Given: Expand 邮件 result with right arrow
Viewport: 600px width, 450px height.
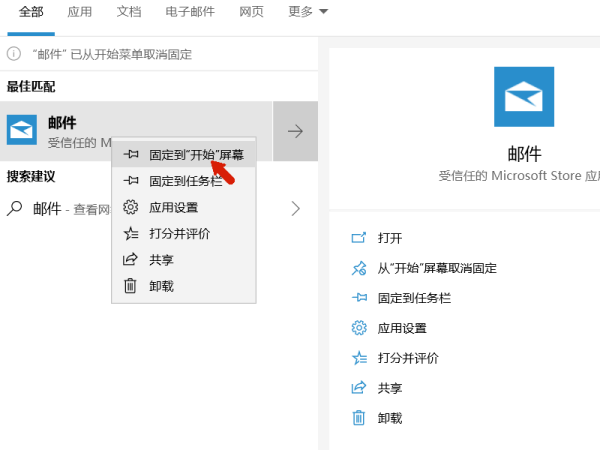Looking at the screenshot, I should (x=295, y=131).
